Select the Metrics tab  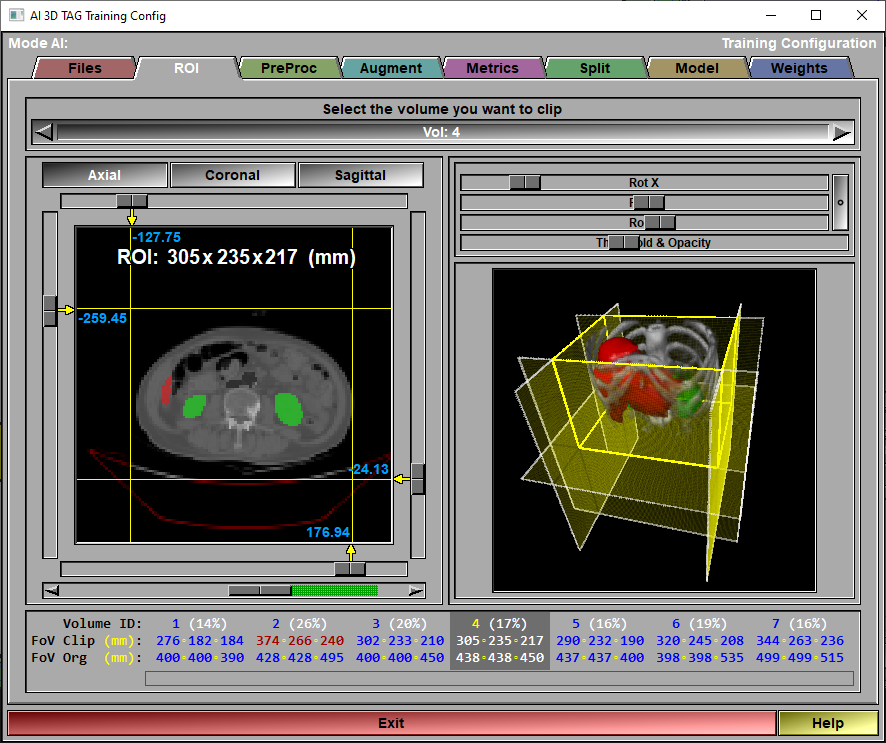493,68
